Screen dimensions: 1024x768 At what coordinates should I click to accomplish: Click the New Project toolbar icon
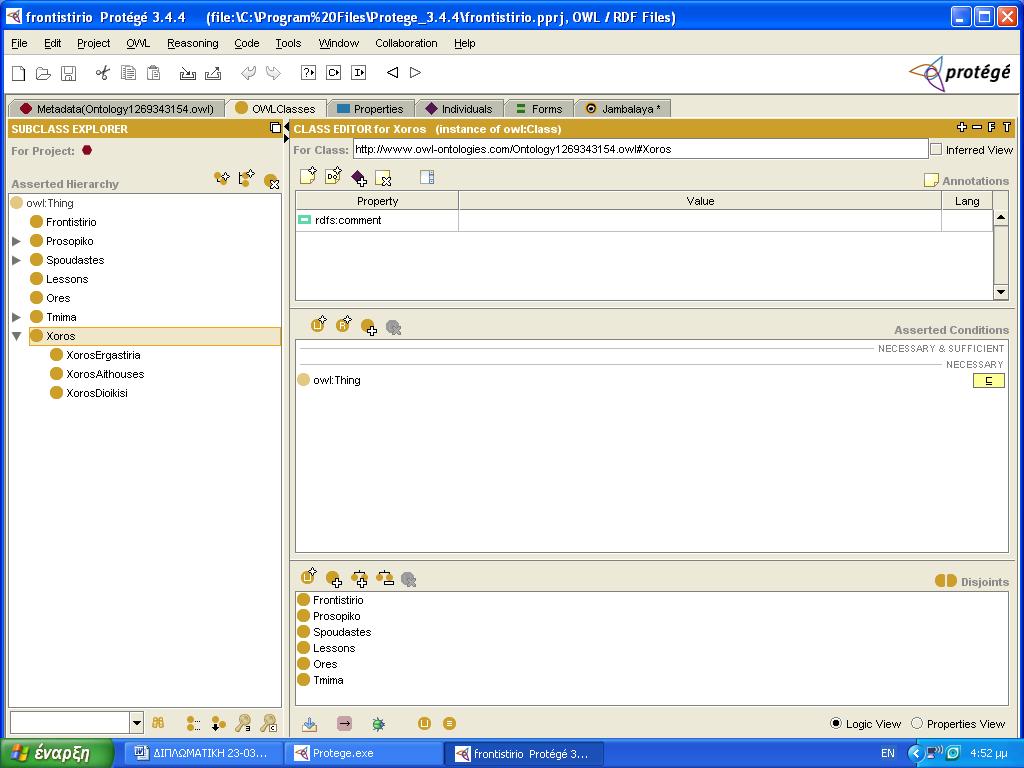click(x=19, y=73)
